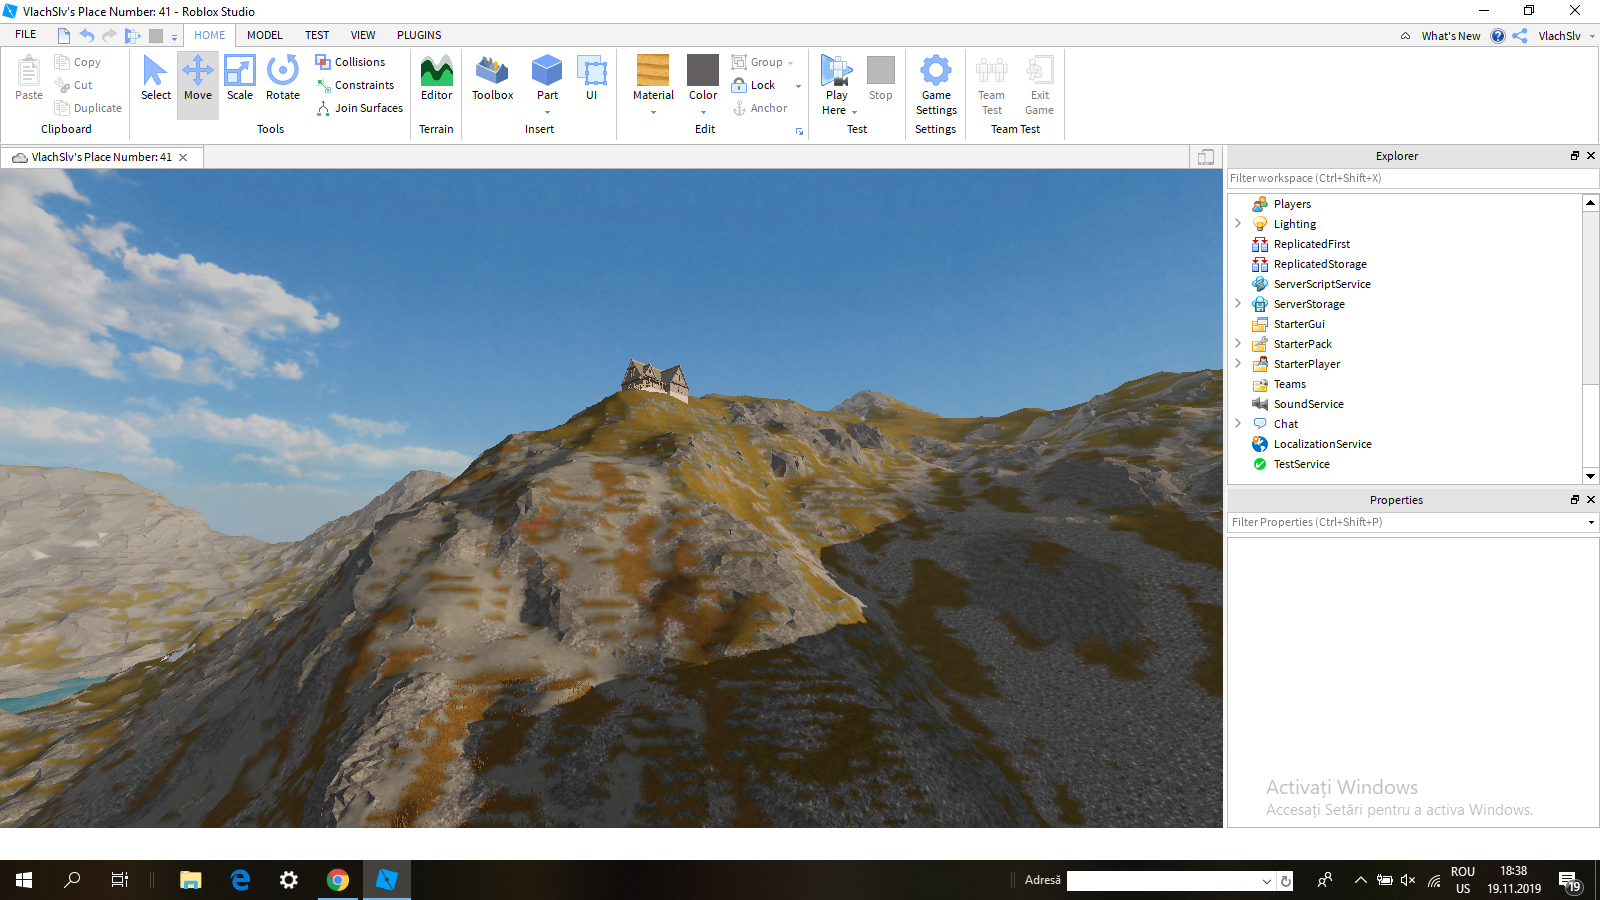Viewport: 1600px width, 900px height.
Task: Toggle Constraints option
Action: 355,85
